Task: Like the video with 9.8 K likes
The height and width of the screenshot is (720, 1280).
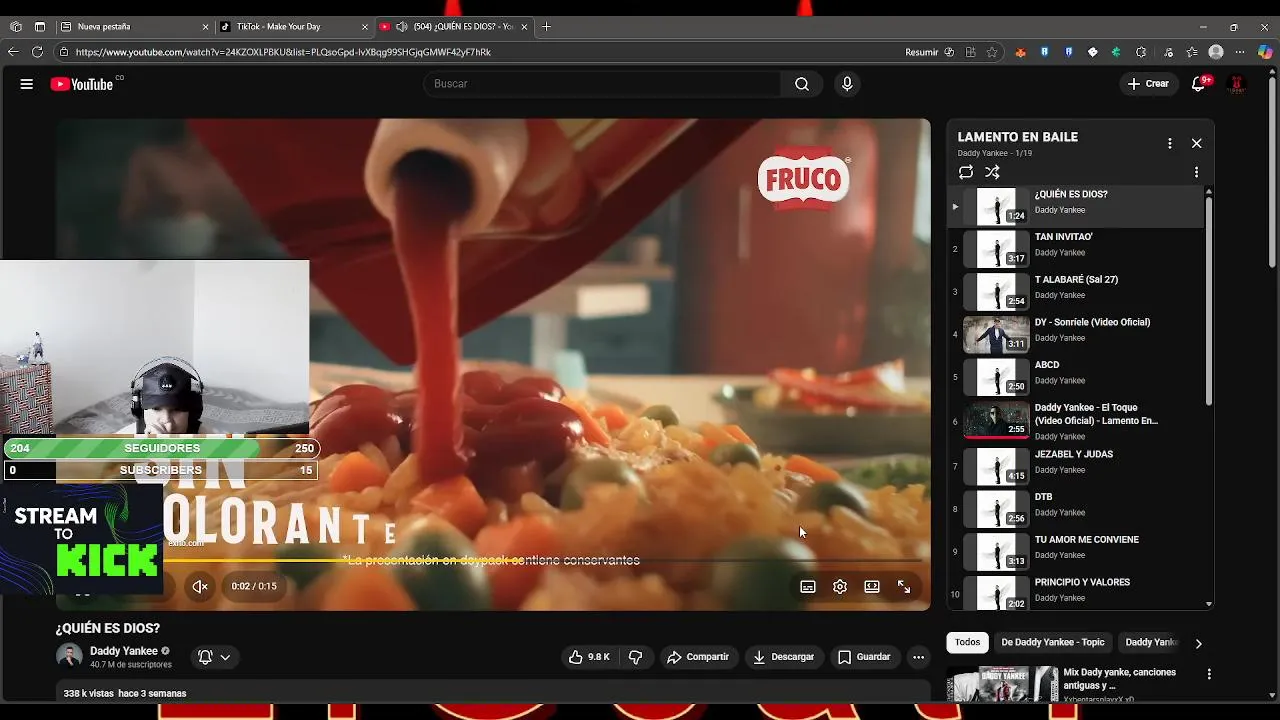Action: 589,657
